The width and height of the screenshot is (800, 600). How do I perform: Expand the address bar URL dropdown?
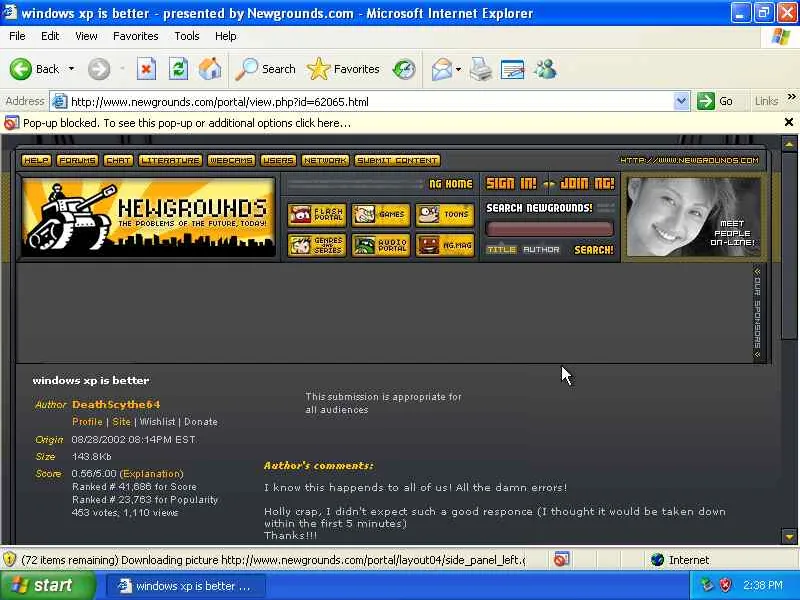[681, 101]
